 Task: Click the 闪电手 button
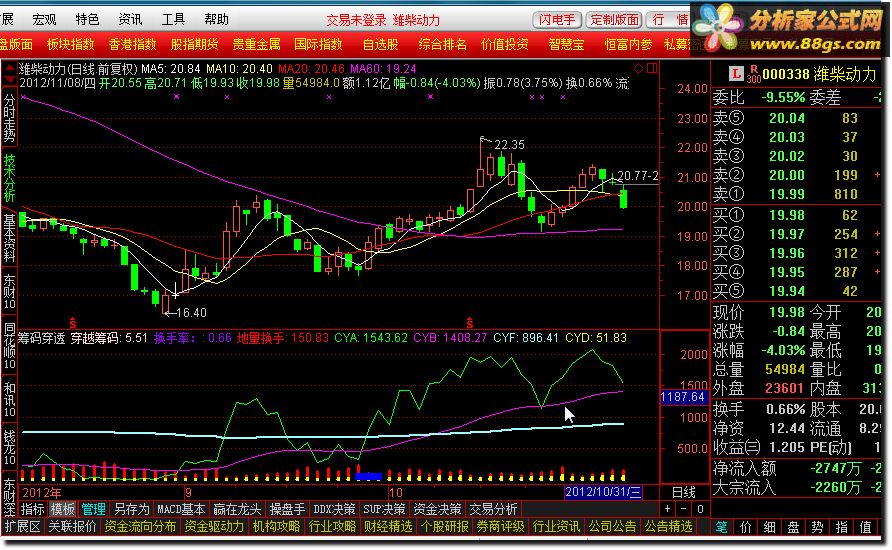coord(557,20)
